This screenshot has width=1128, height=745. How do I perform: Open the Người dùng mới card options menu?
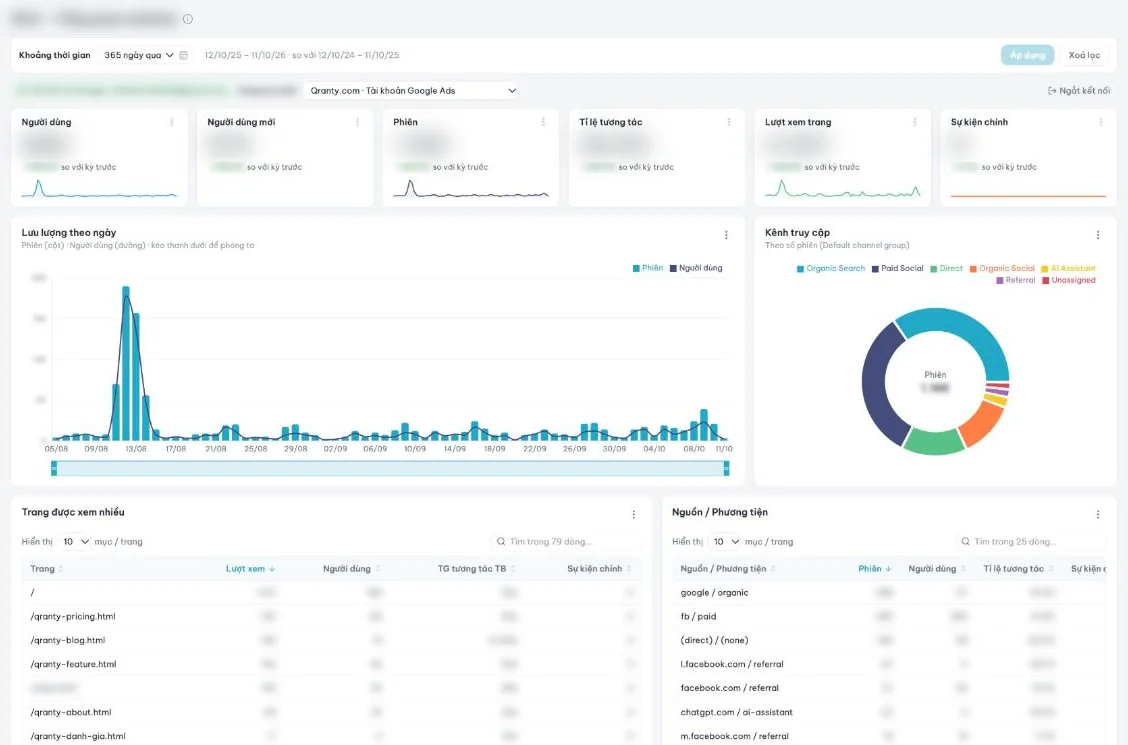(357, 122)
